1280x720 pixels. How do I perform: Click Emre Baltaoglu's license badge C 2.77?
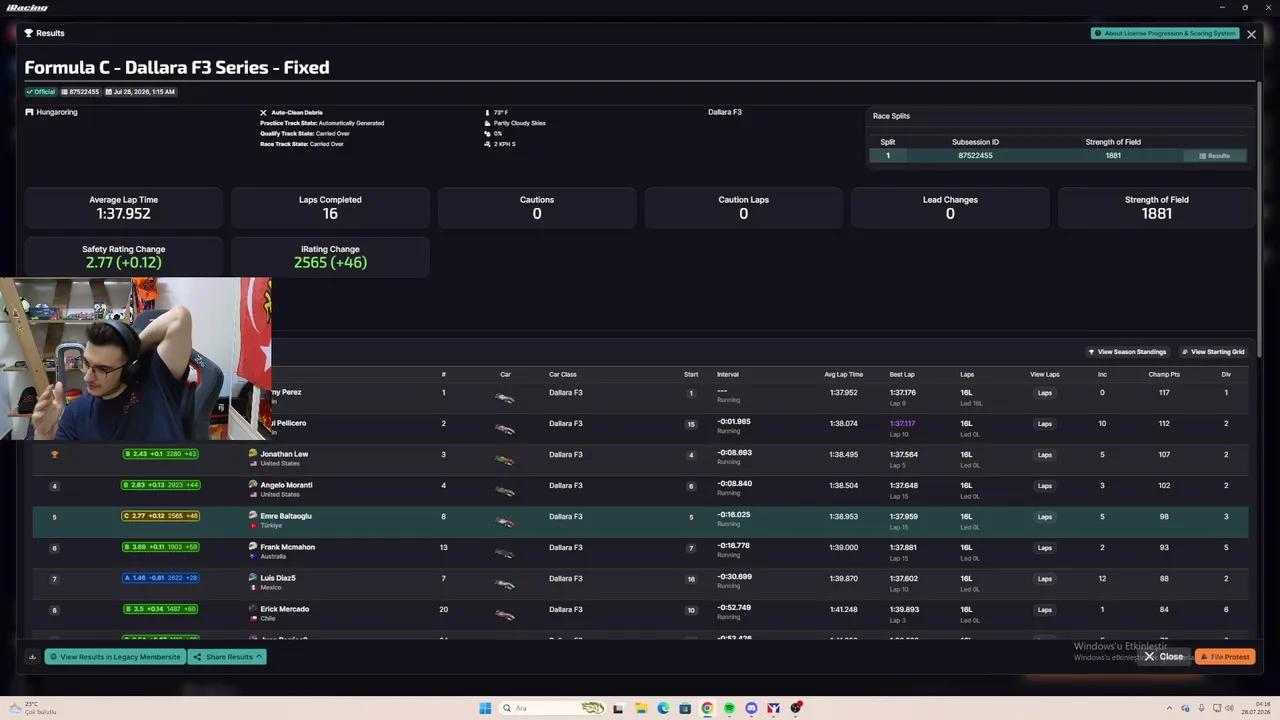pyautogui.click(x=161, y=516)
